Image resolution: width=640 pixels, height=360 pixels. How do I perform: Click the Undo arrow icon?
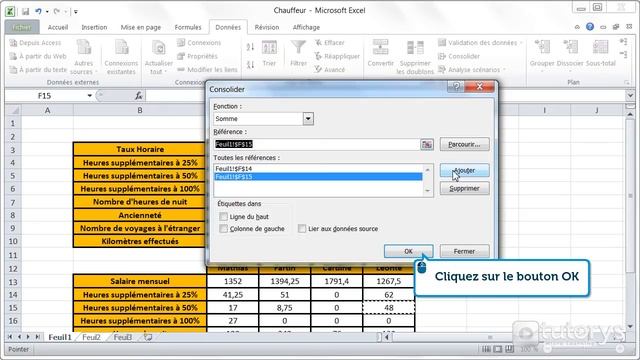38,11
